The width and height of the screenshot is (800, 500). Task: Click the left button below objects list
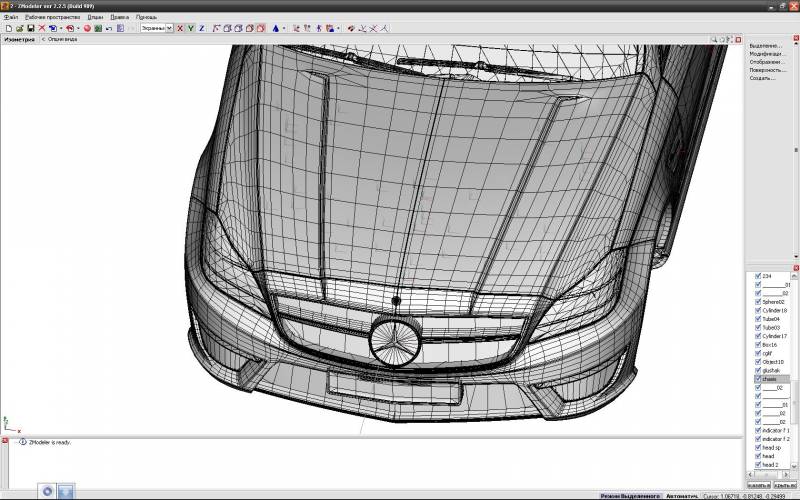(x=759, y=485)
